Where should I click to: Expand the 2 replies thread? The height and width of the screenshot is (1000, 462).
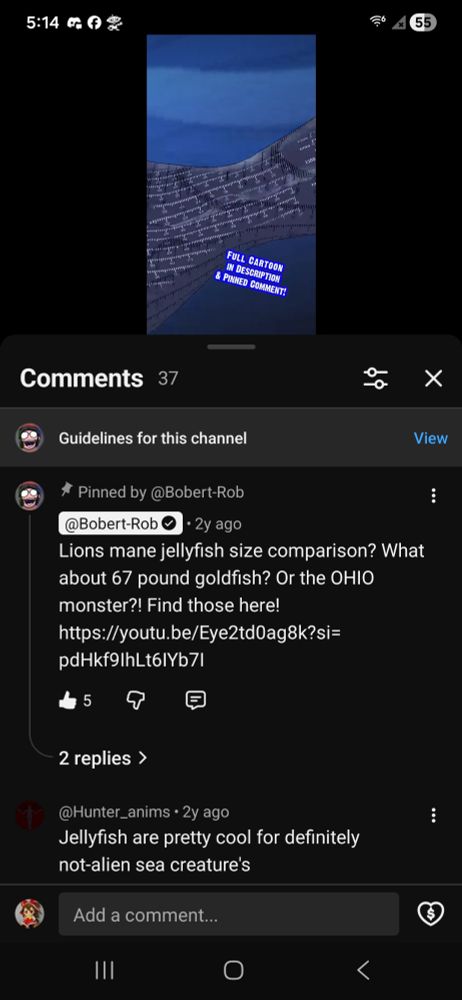(x=103, y=758)
